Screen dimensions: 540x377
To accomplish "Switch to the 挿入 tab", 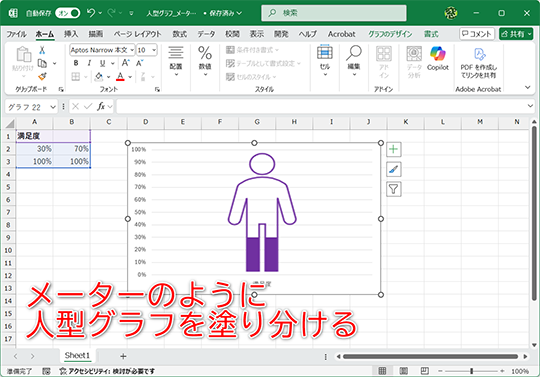I will 71,34.
